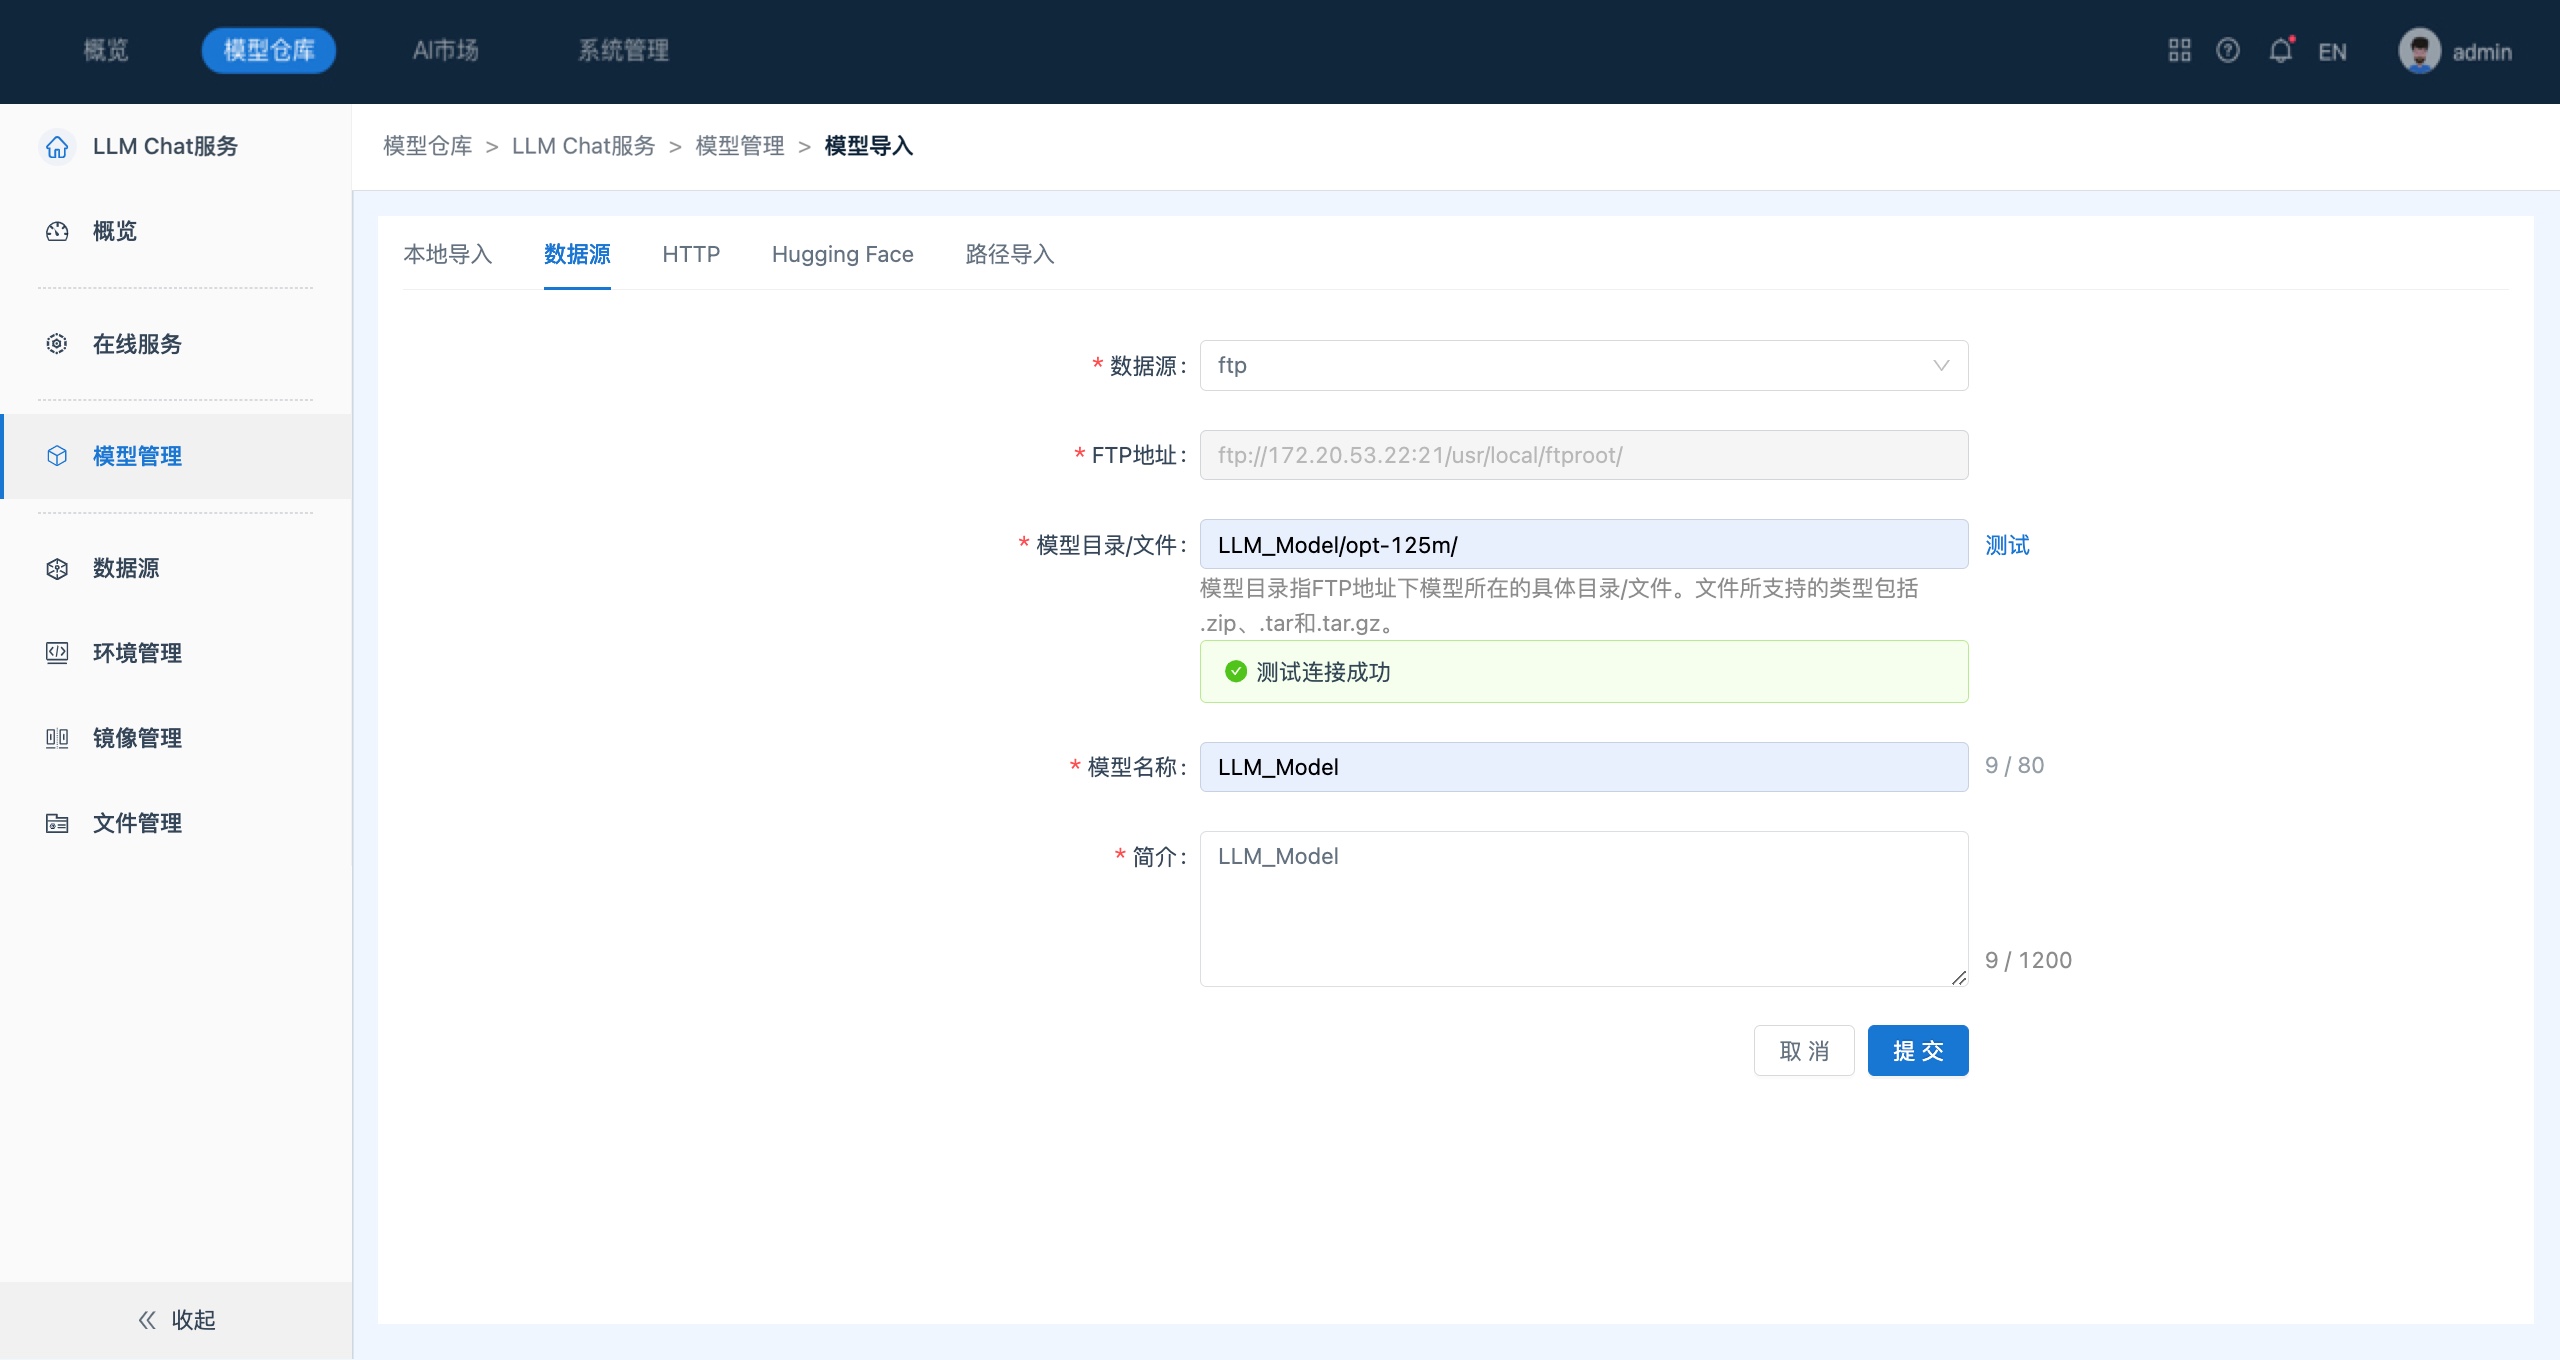The image size is (2560, 1360).
Task: Click the LLM Chat服务 home icon
Action: point(57,147)
